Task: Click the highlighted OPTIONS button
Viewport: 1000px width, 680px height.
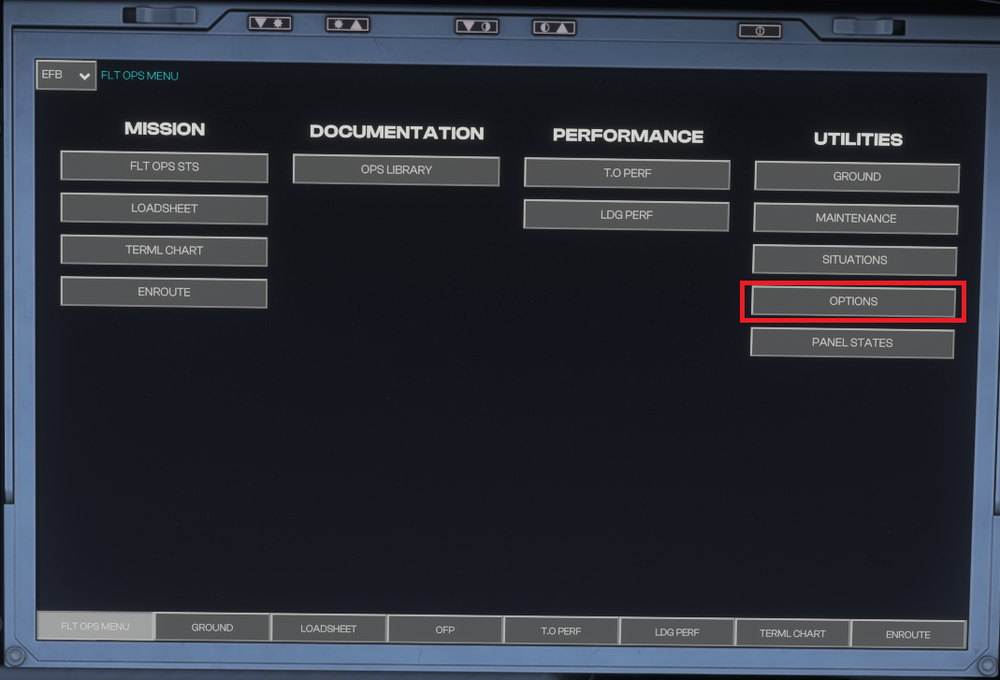Action: click(x=853, y=302)
